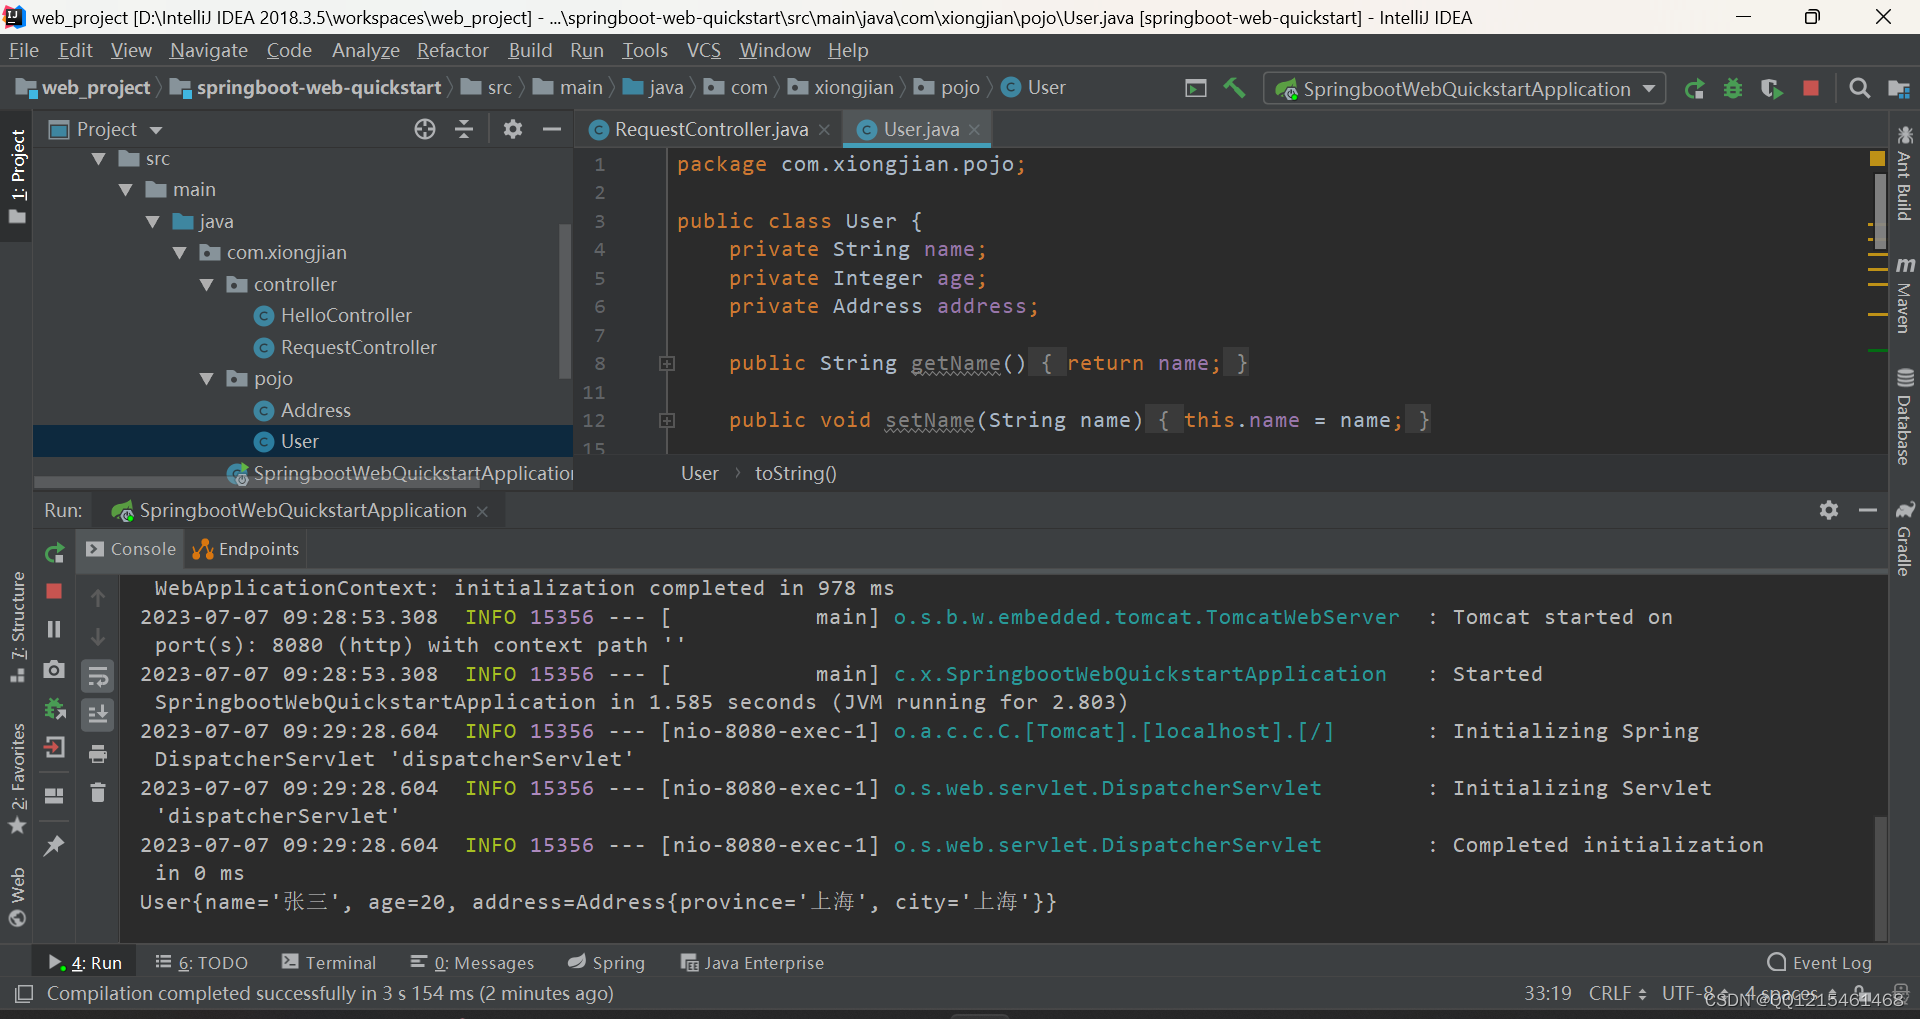This screenshot has height=1019, width=1920.
Task: Open the Refactor menu
Action: pos(452,50)
